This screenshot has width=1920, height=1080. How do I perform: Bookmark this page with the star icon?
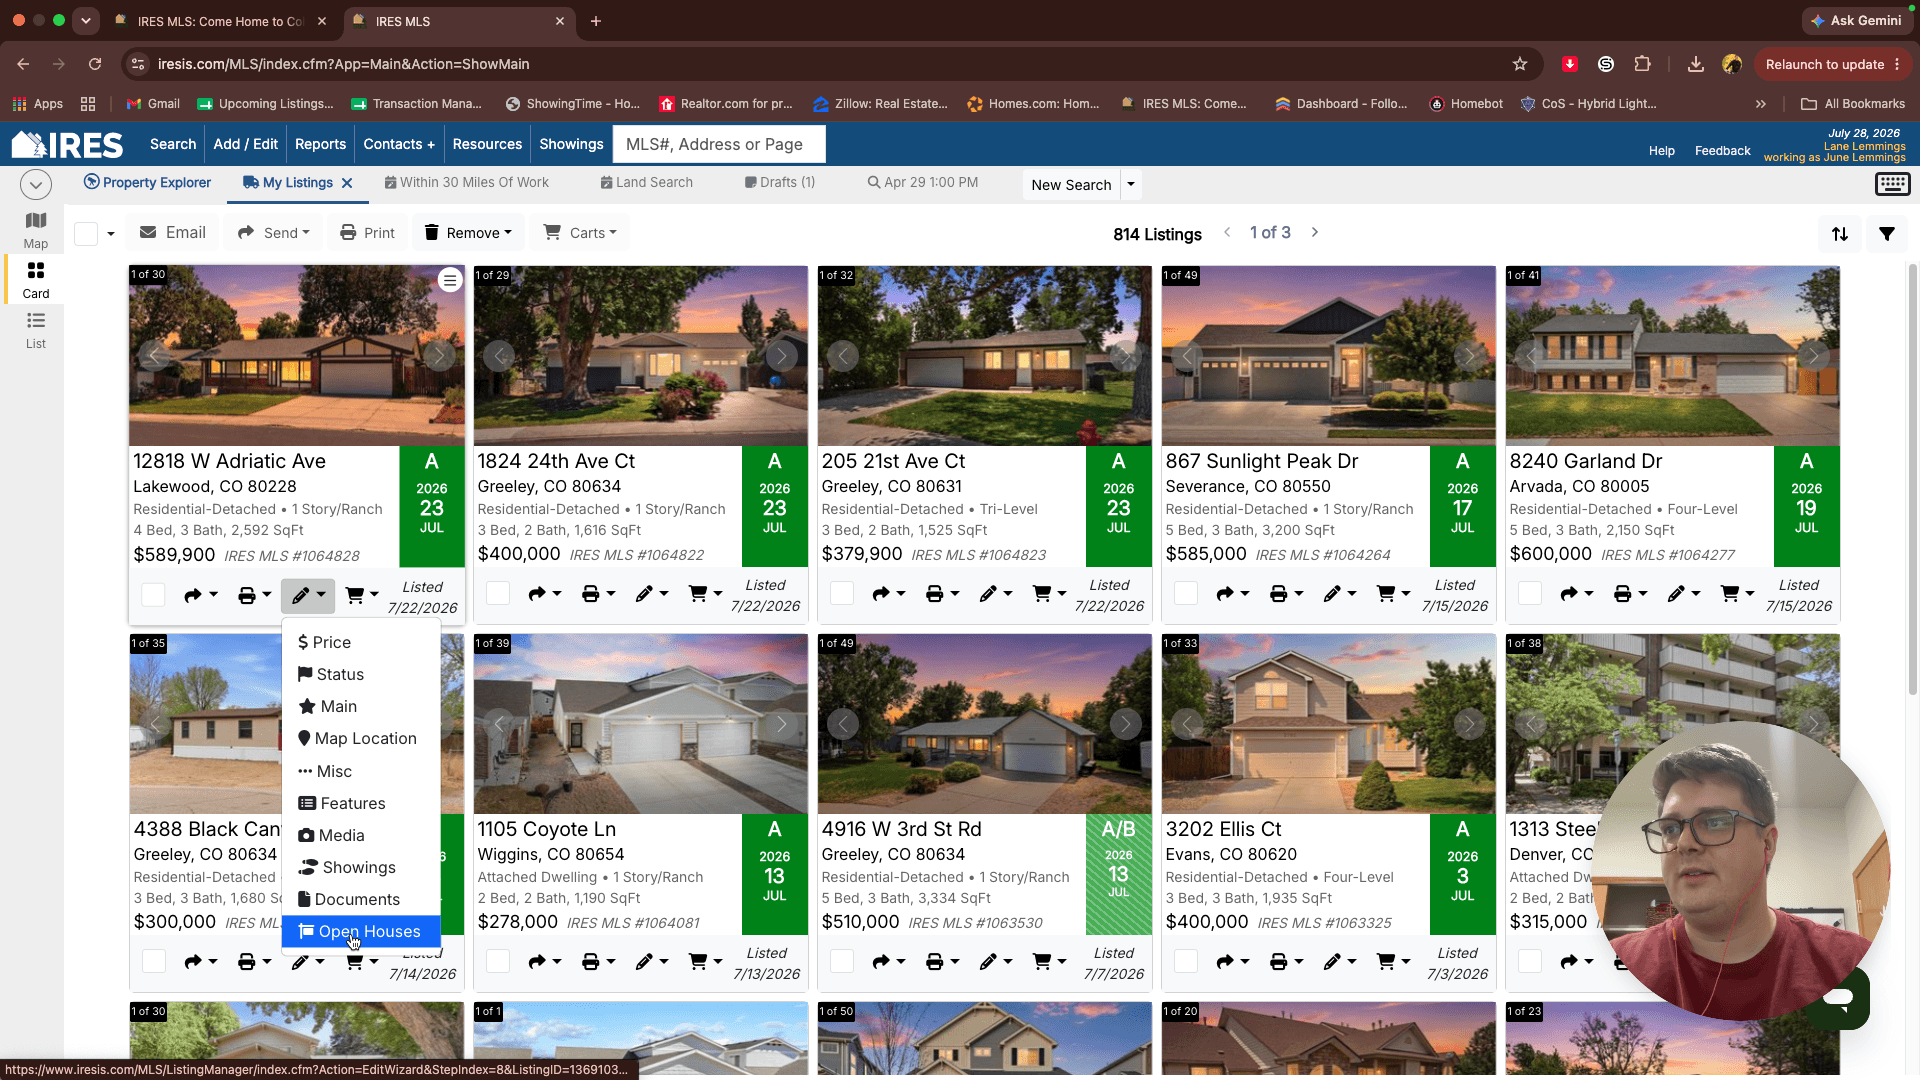(x=1520, y=64)
